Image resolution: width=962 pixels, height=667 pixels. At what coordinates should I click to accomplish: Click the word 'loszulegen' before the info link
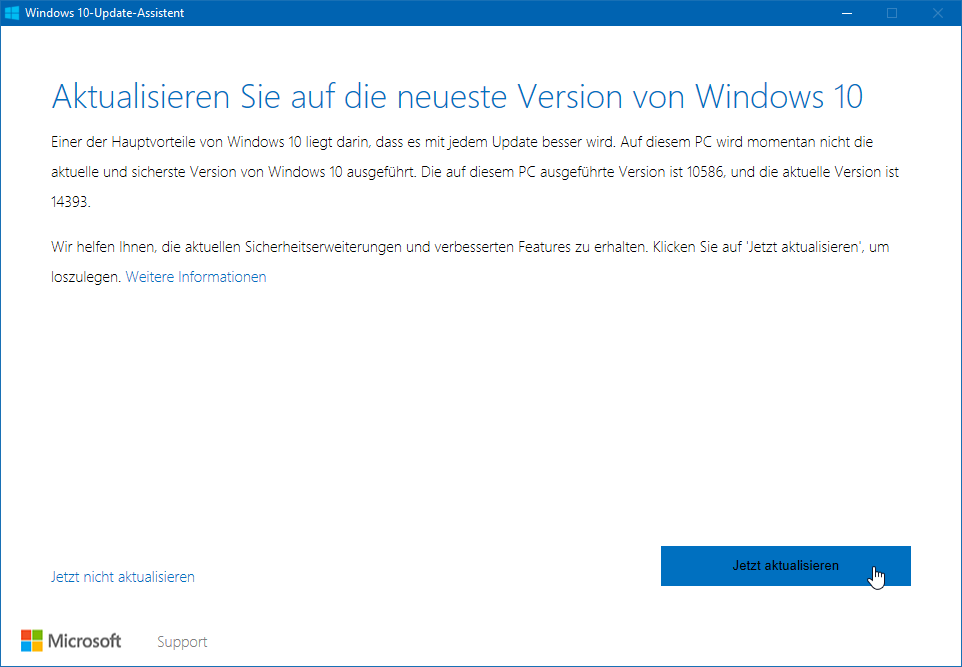[x=83, y=277]
